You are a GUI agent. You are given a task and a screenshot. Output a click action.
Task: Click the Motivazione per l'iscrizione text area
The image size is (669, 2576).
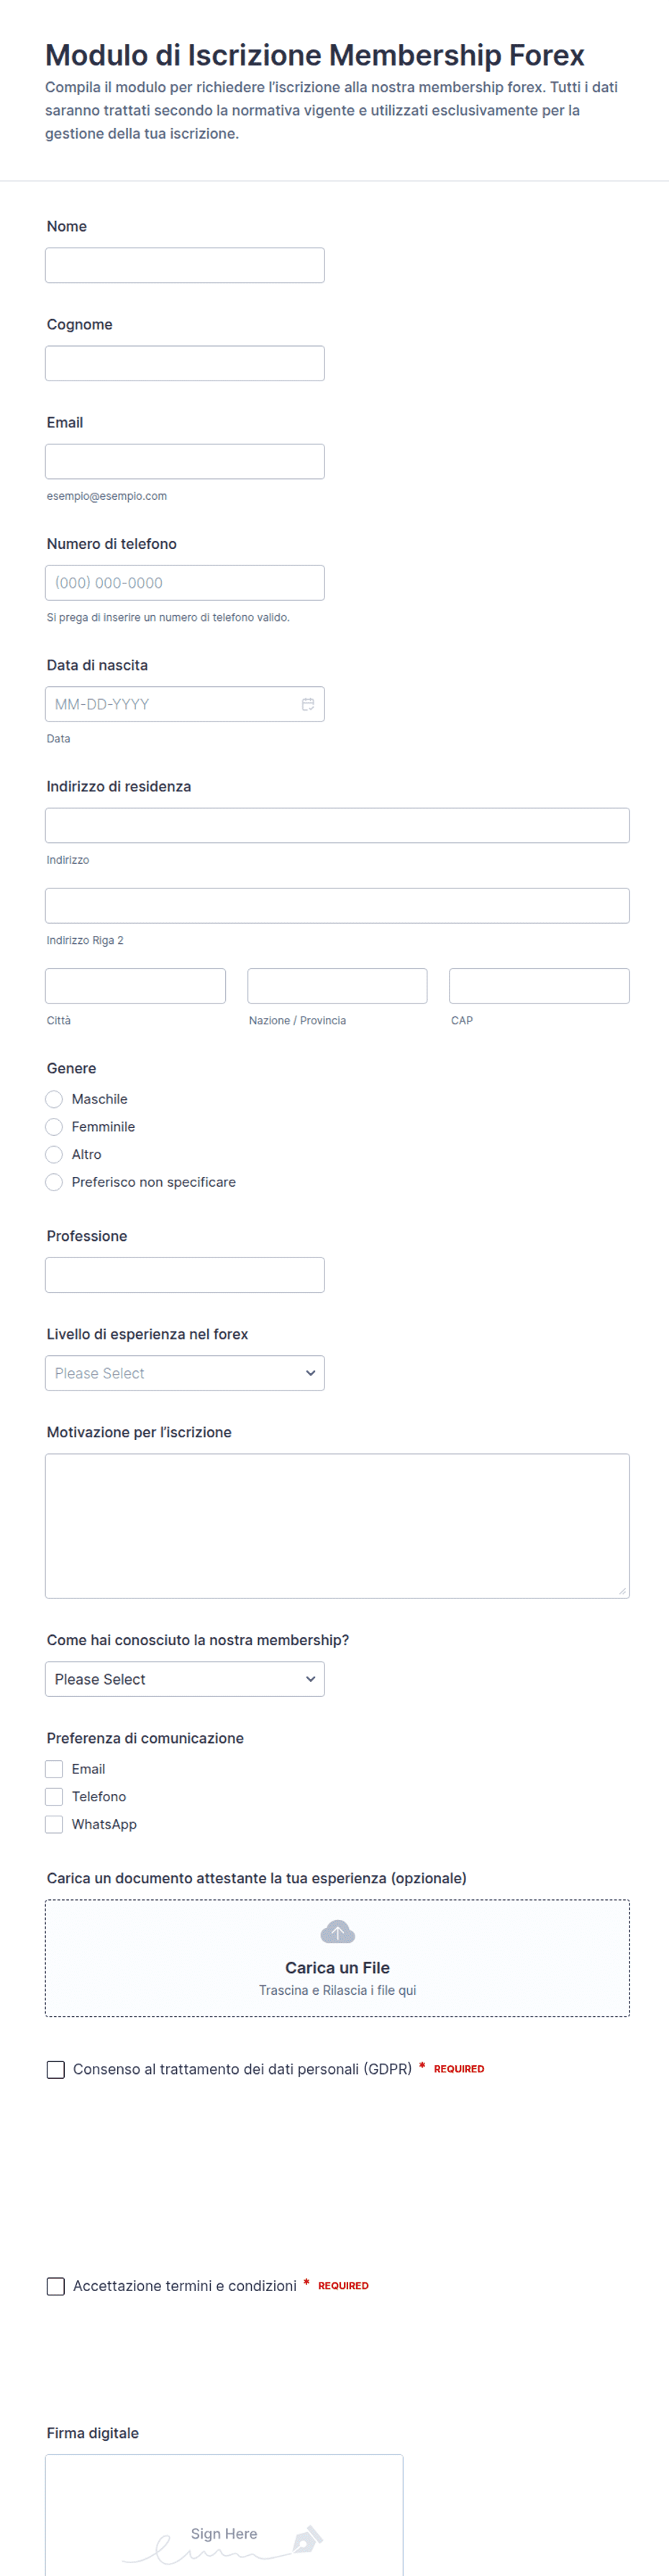pyautogui.click(x=337, y=1526)
